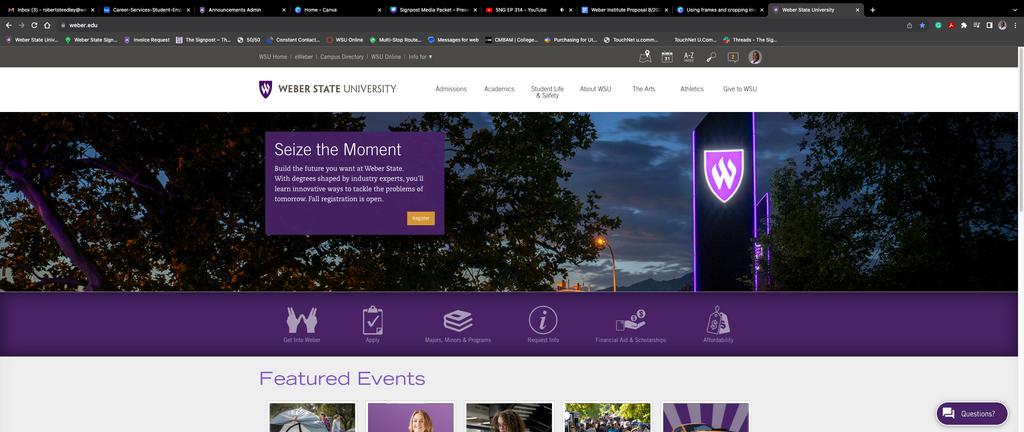Screen dimensions: 1024x432
Task: Click the Weber State University logo
Action: pyautogui.click(x=327, y=89)
